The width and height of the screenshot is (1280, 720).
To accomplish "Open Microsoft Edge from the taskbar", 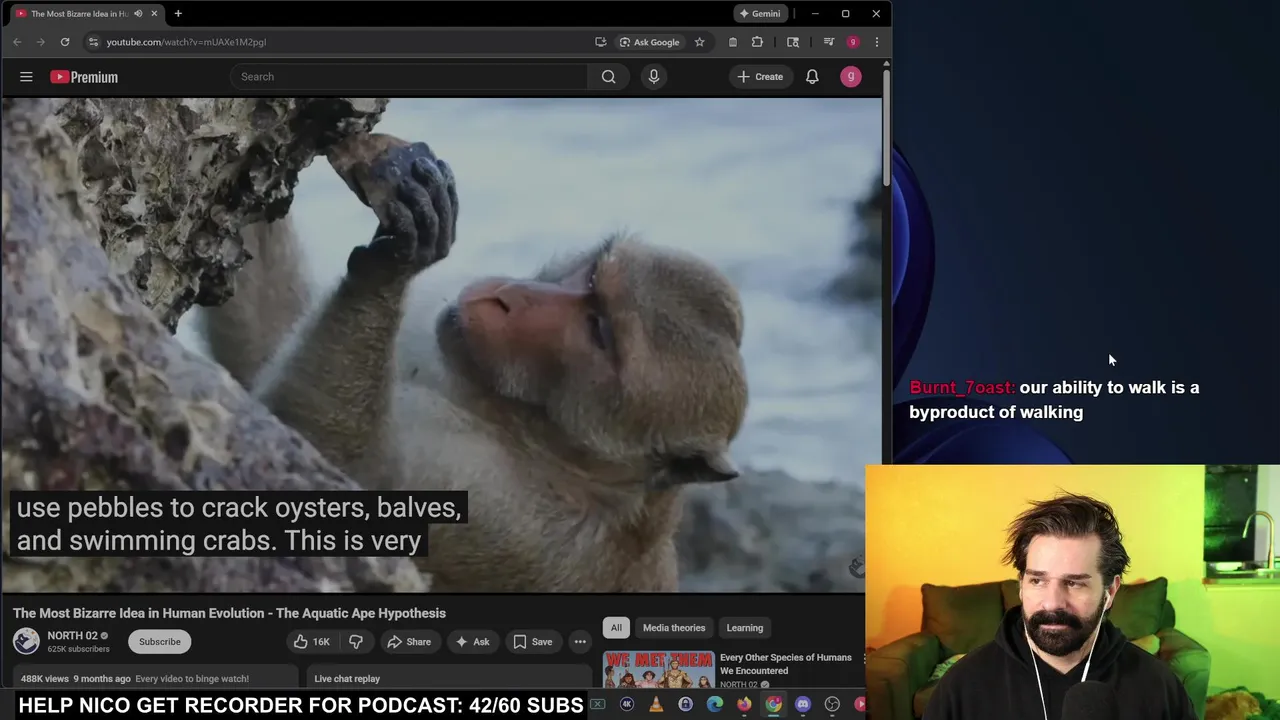I will (715, 705).
